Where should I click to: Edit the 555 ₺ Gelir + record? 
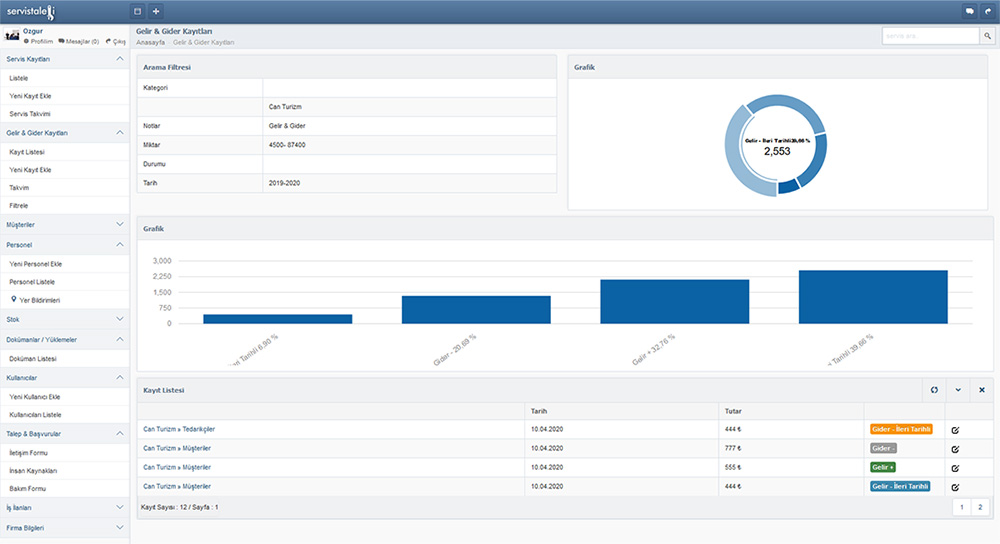point(955,467)
